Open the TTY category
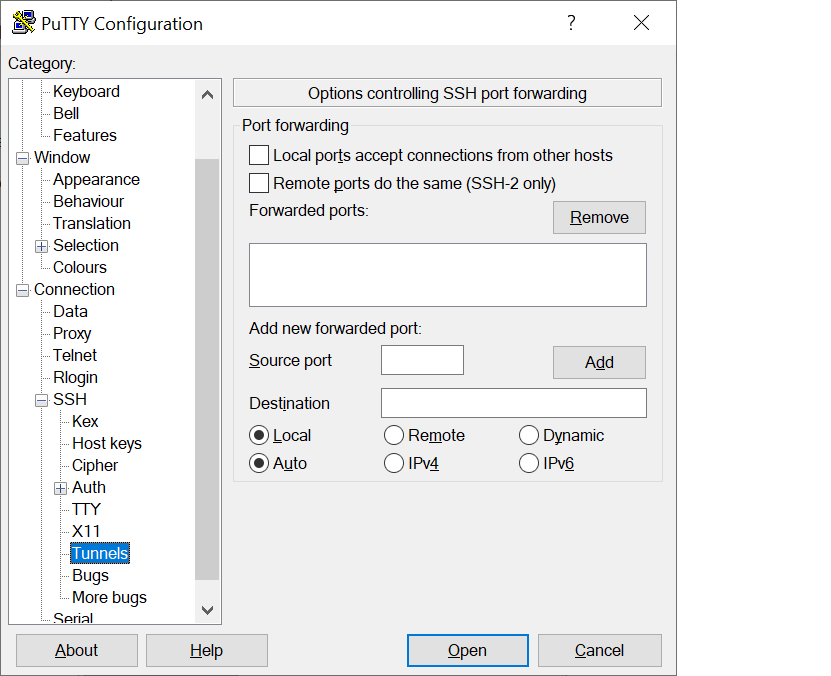 [x=86, y=509]
